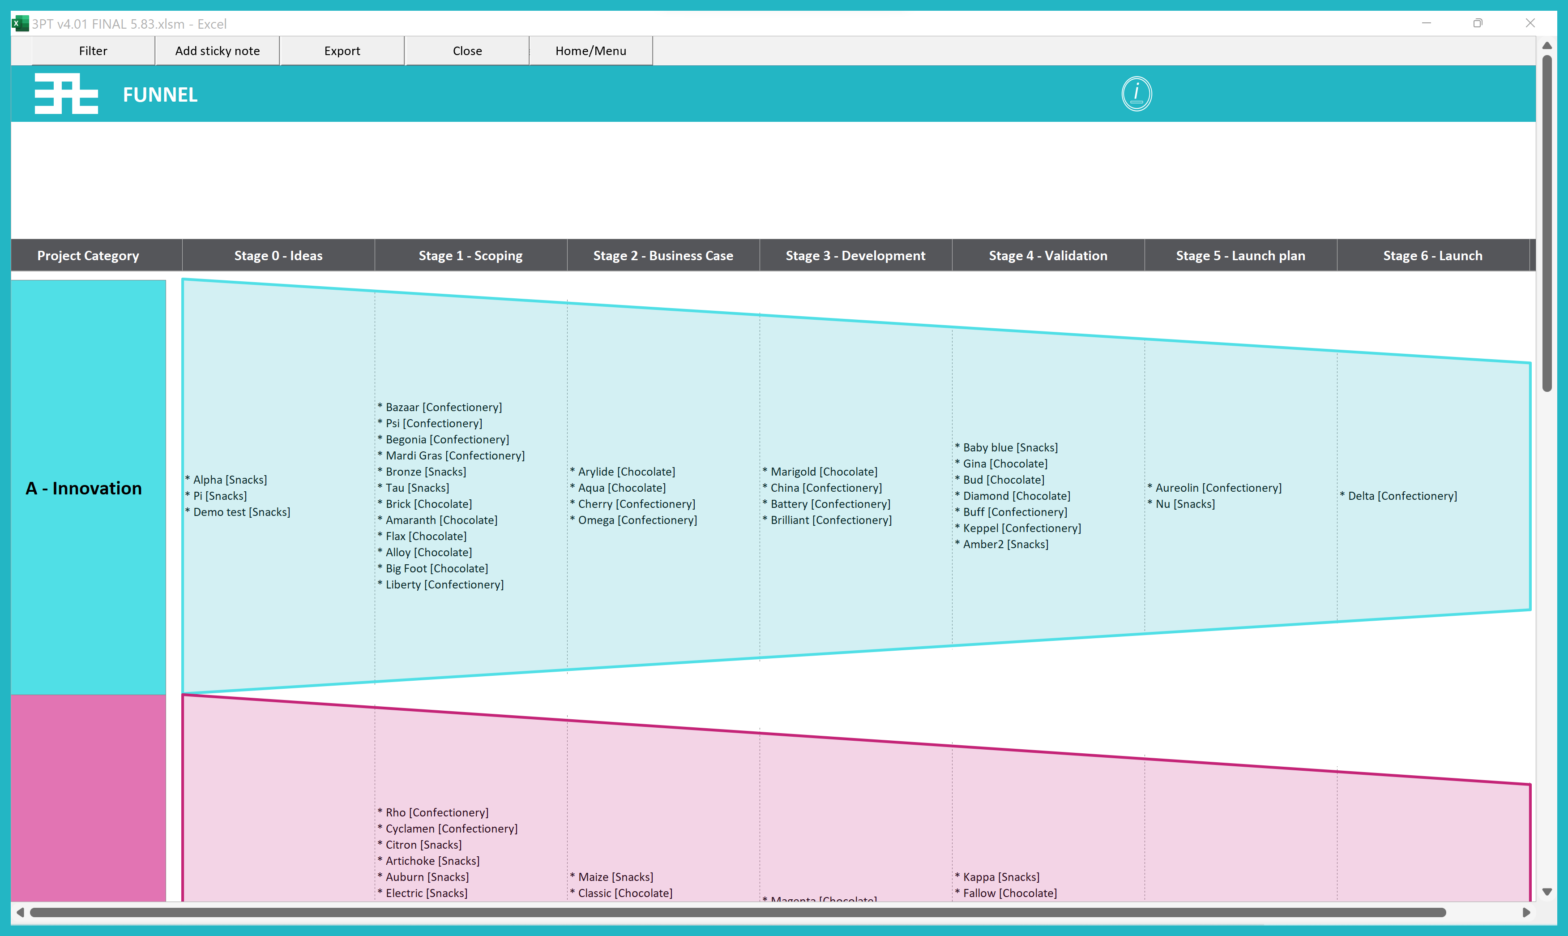Viewport: 1568px width, 936px height.
Task: Click the Close button in toolbar
Action: pos(467,51)
